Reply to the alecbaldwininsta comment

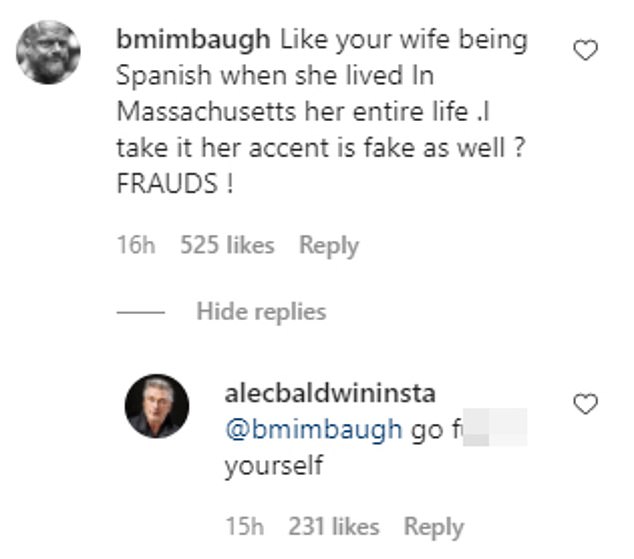click(434, 526)
